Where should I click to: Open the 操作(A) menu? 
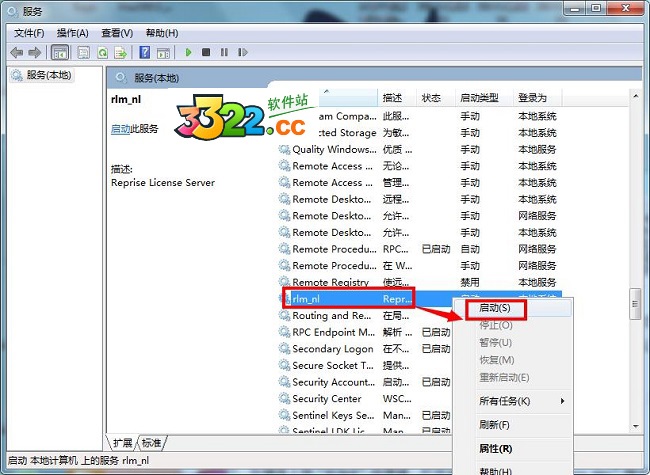tap(73, 33)
